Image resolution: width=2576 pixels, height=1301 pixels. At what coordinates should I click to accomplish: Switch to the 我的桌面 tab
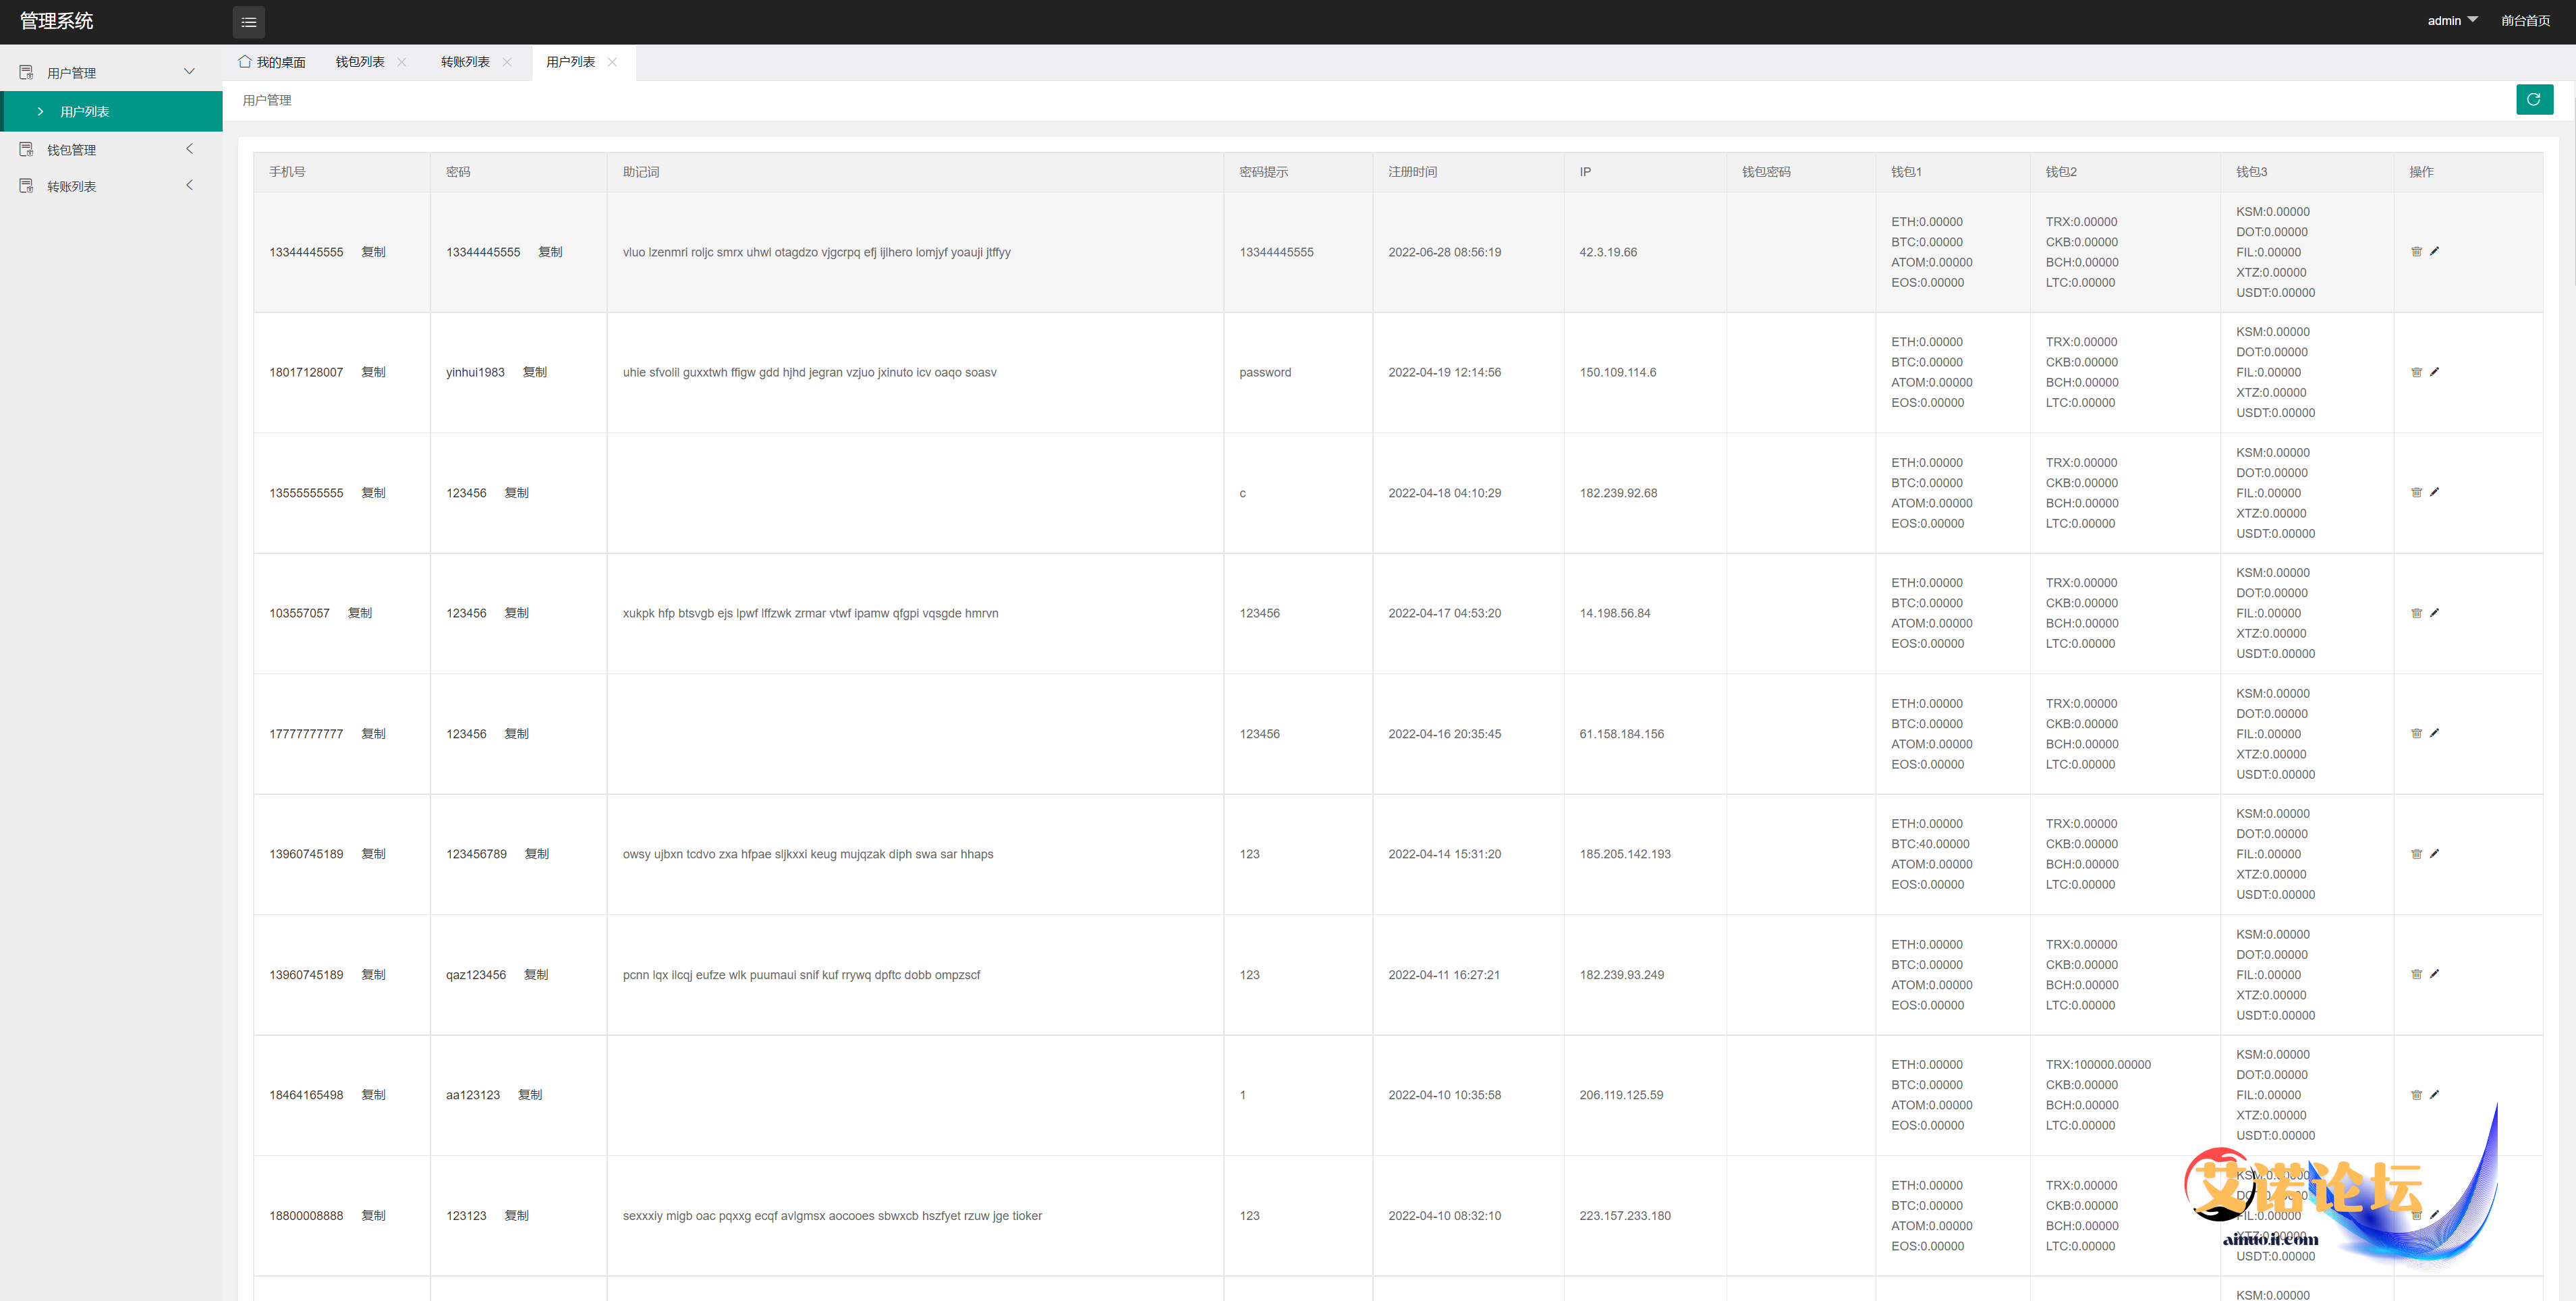tap(272, 62)
